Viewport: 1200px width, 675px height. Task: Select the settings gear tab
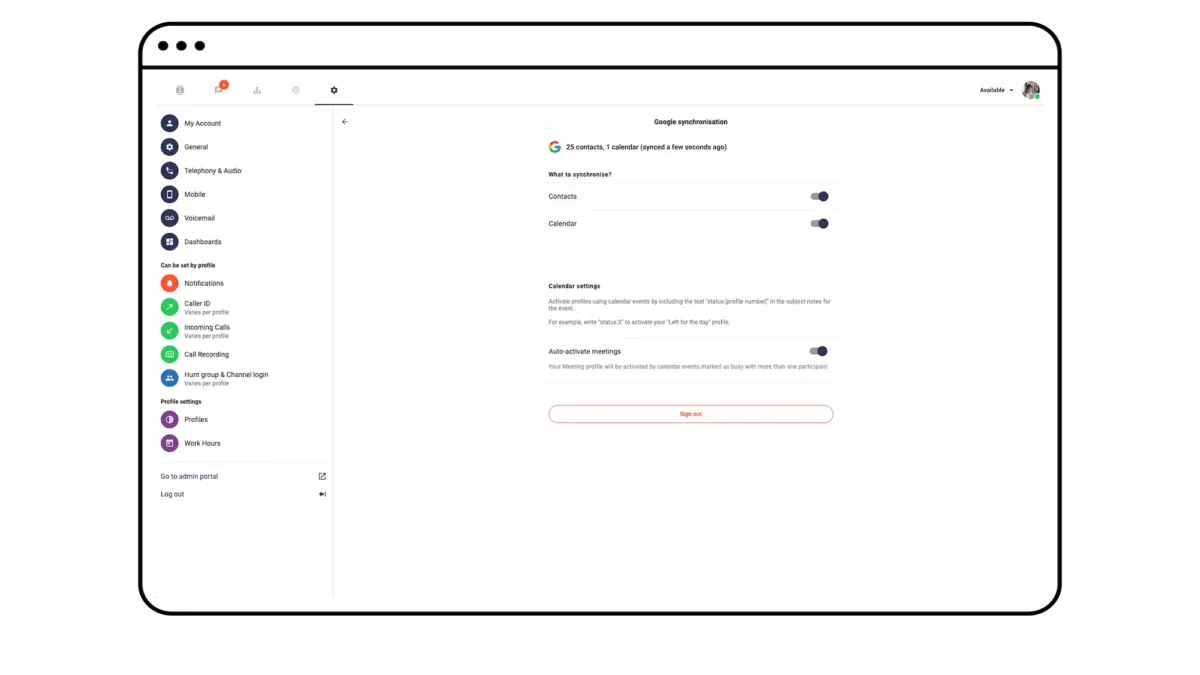pyautogui.click(x=334, y=90)
